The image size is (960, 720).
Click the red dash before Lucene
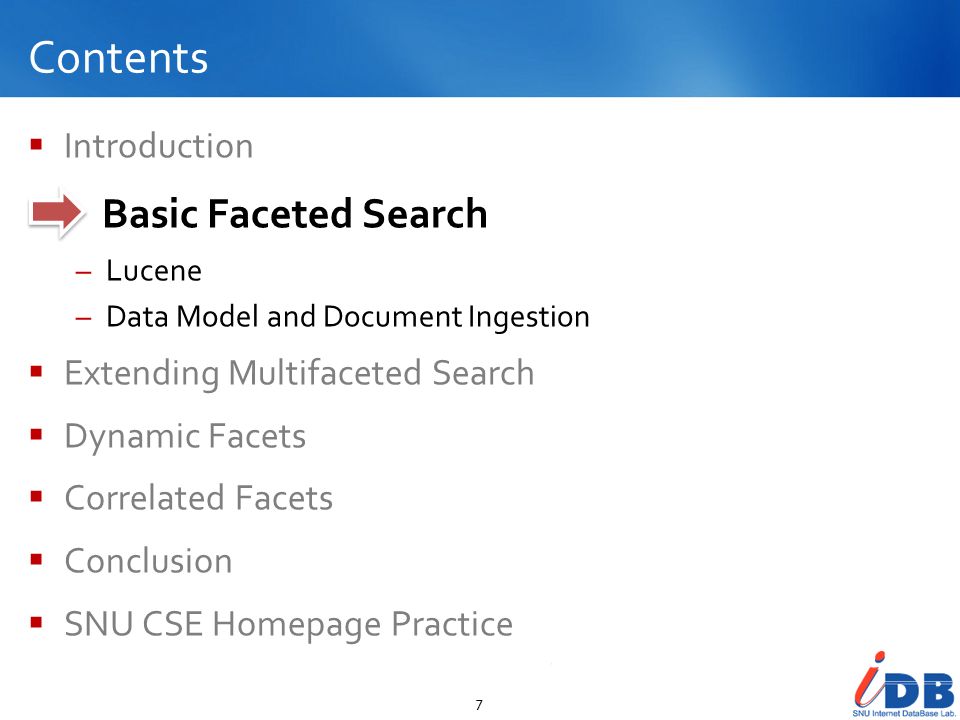(x=83, y=272)
